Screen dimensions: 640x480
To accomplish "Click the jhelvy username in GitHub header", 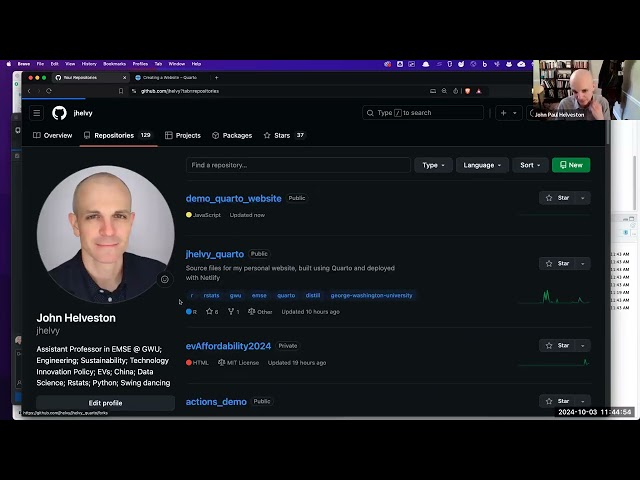I will pos(83,113).
